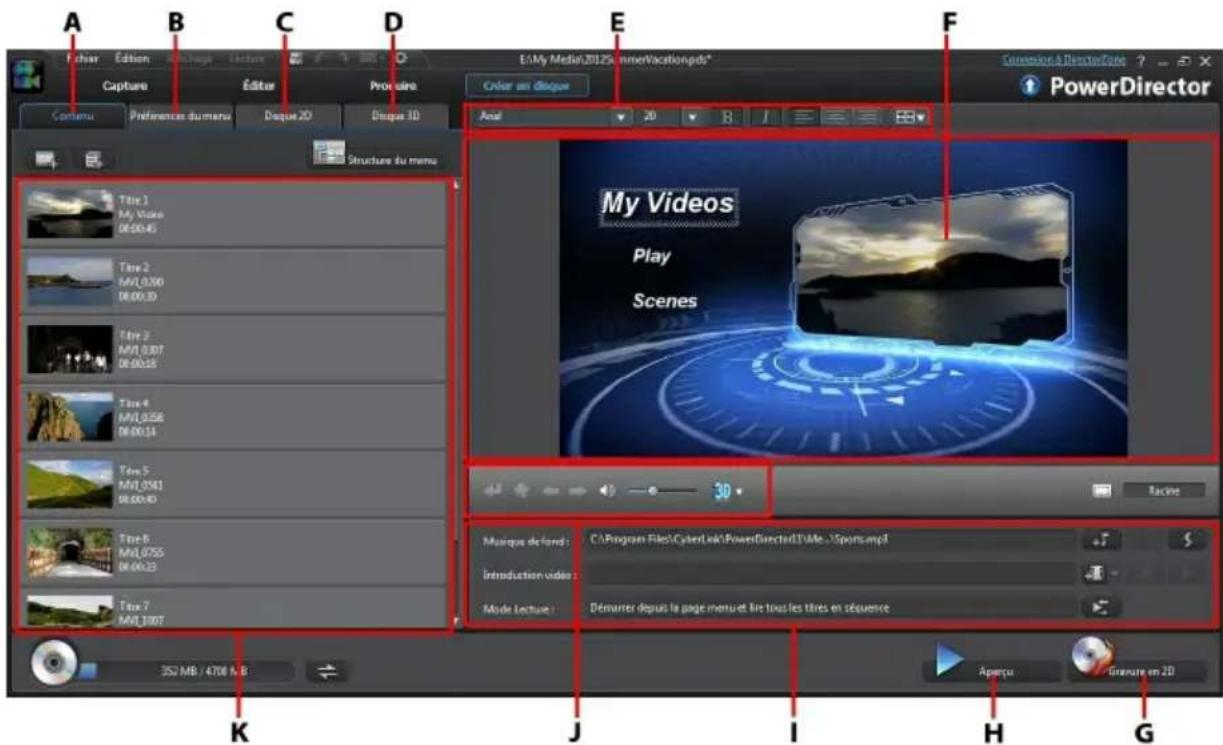Click the Aperçu preview button
The height and width of the screenshot is (745, 1223).
click(x=988, y=671)
